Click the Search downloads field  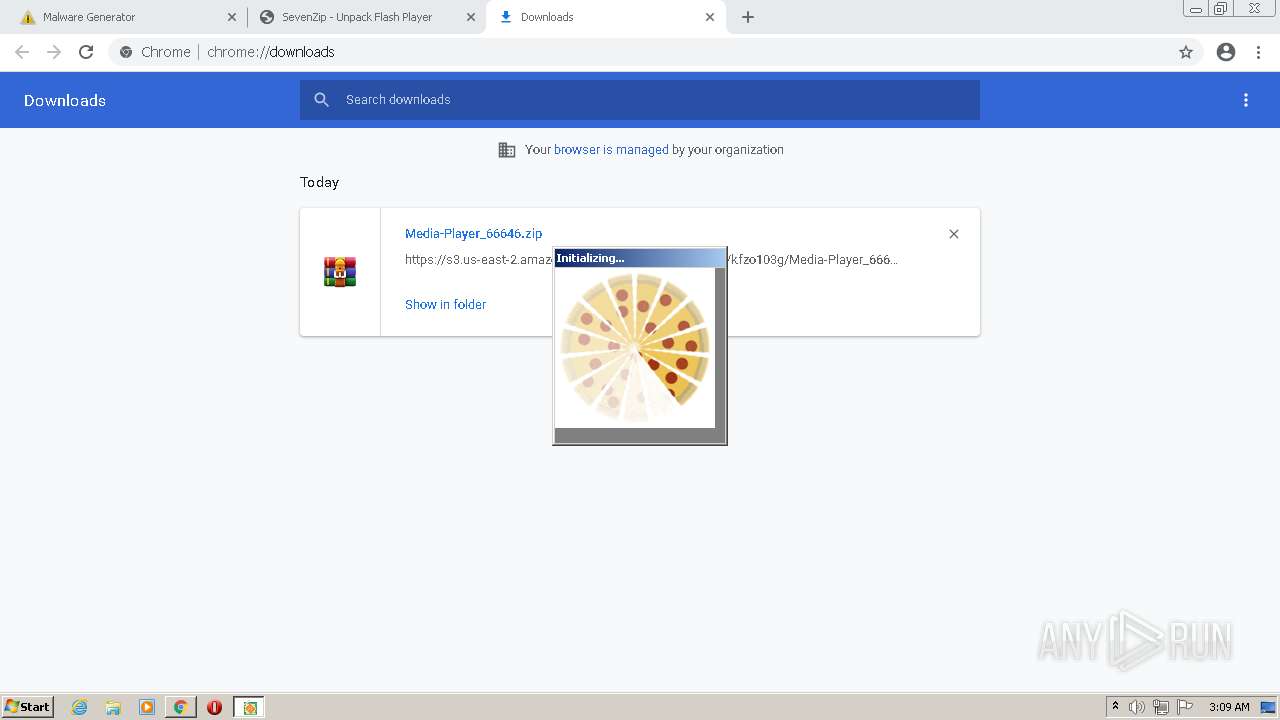pyautogui.click(x=640, y=100)
